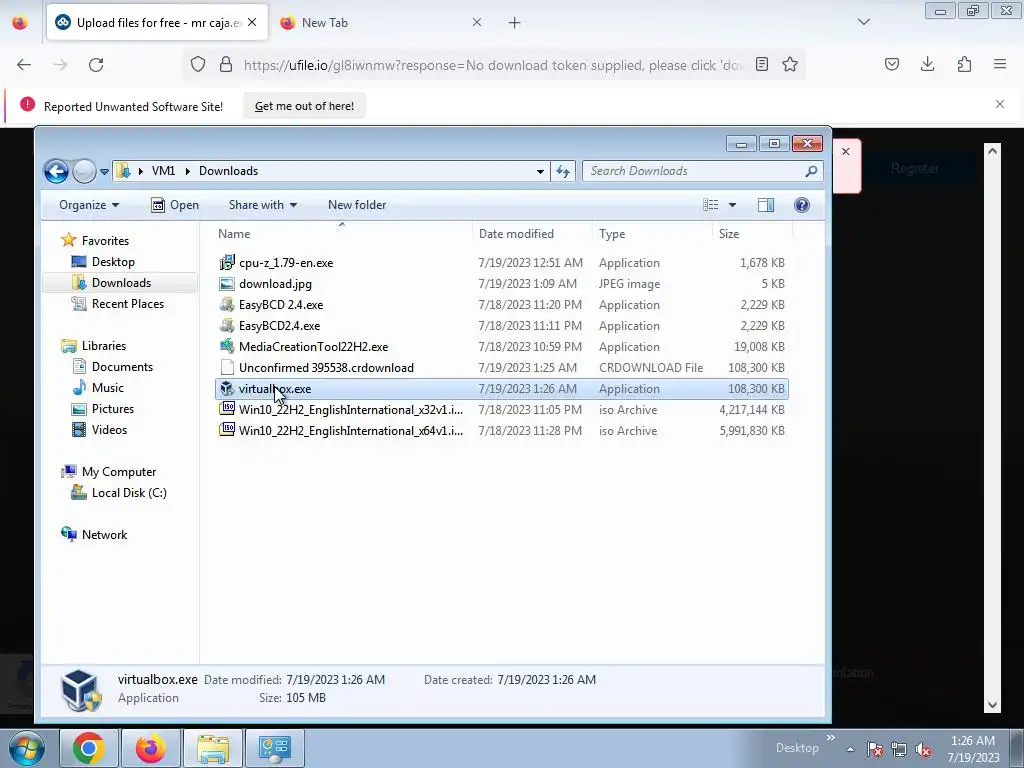This screenshot has width=1024, height=768.
Task: Select EasyBCD 2.4.exe file
Action: pyautogui.click(x=281, y=304)
